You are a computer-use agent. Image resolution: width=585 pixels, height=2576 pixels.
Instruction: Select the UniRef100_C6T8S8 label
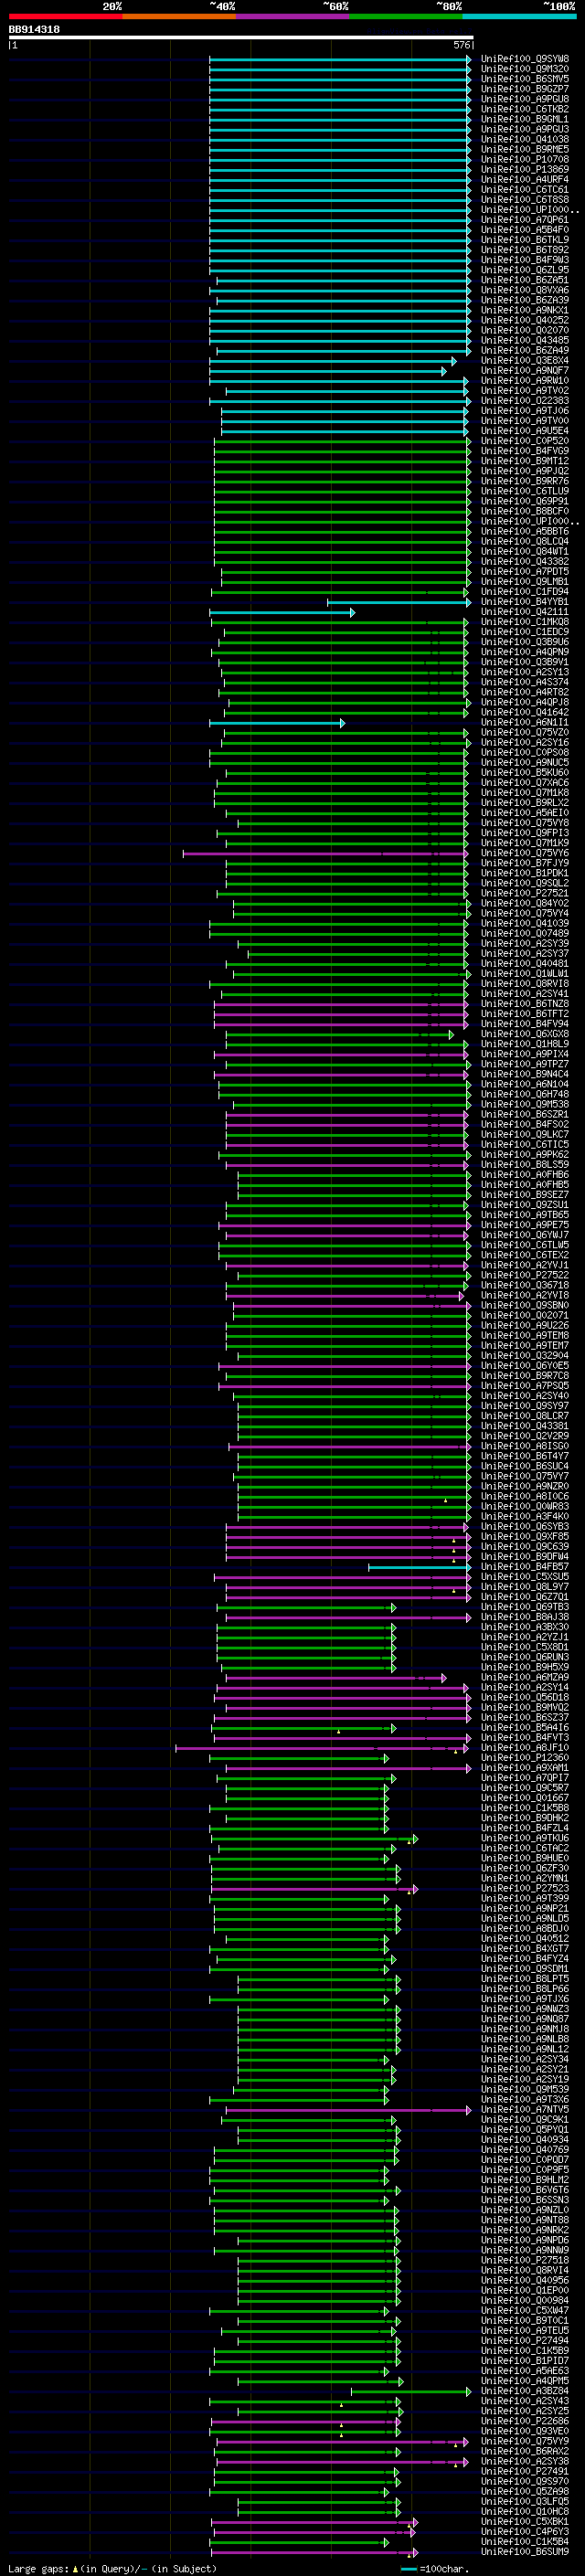point(525,200)
